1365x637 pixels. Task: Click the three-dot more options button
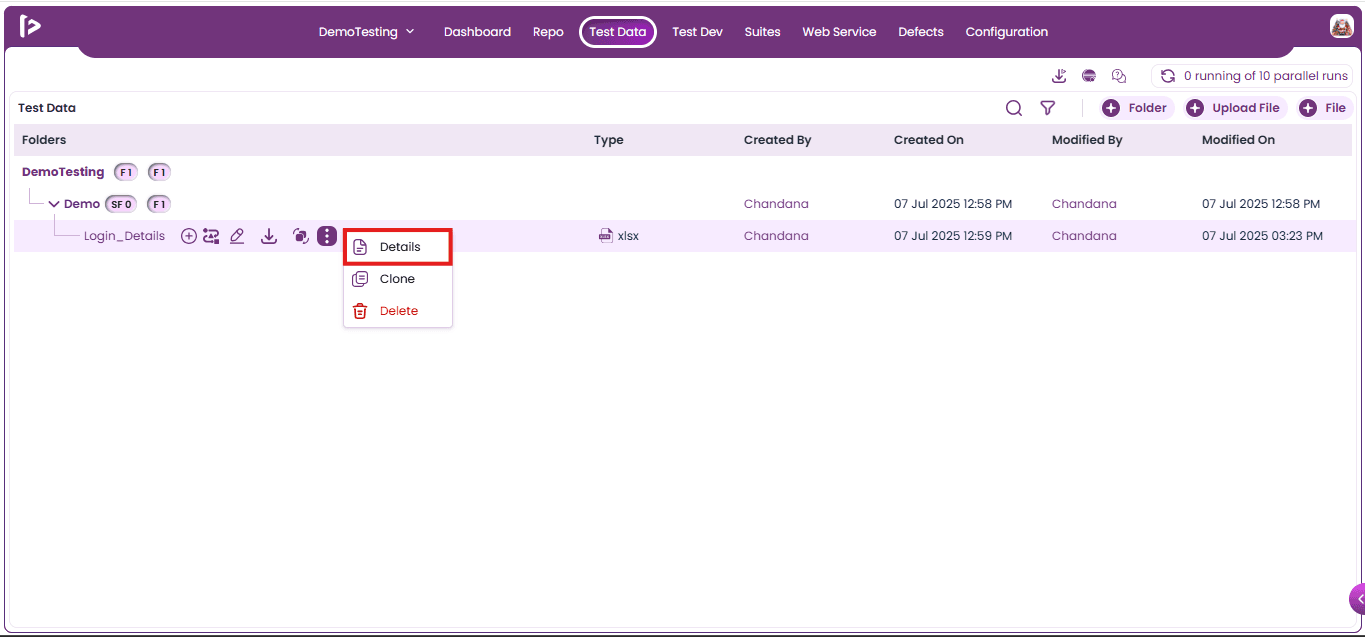327,236
